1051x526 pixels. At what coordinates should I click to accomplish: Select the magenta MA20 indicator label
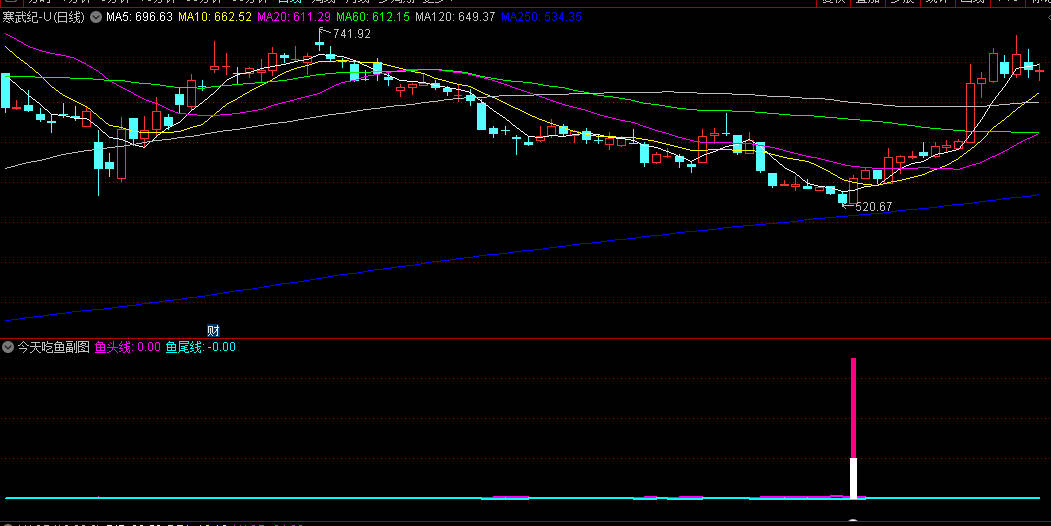click(x=294, y=17)
